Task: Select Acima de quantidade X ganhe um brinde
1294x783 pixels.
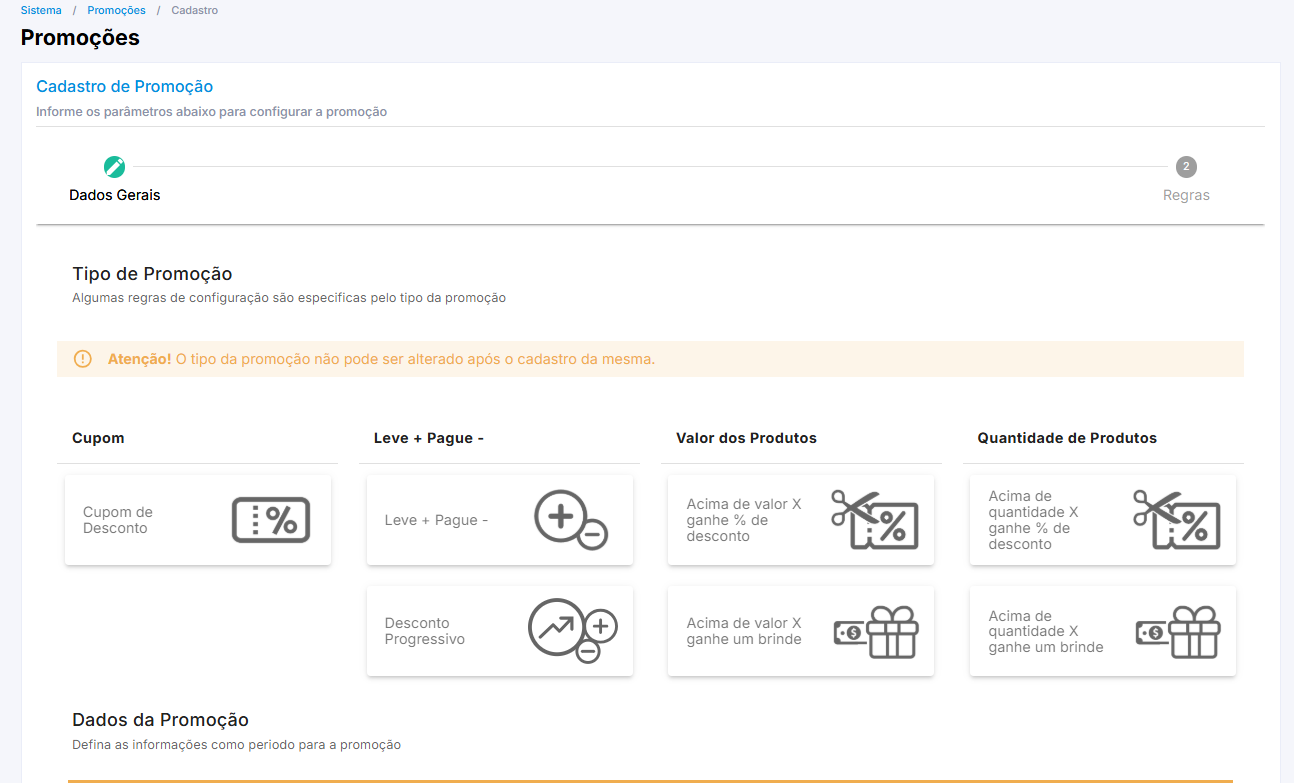Action: point(1046,631)
